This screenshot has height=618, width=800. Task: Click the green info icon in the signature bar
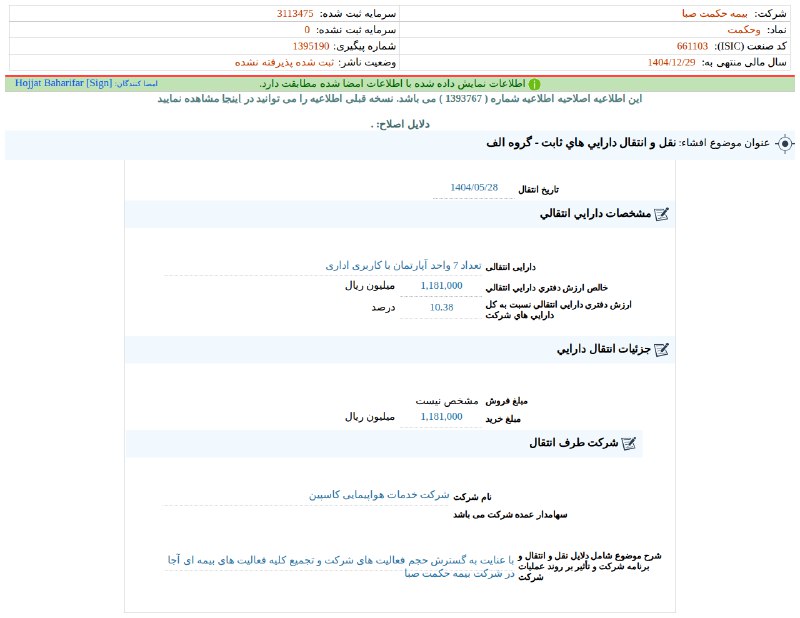tap(534, 84)
